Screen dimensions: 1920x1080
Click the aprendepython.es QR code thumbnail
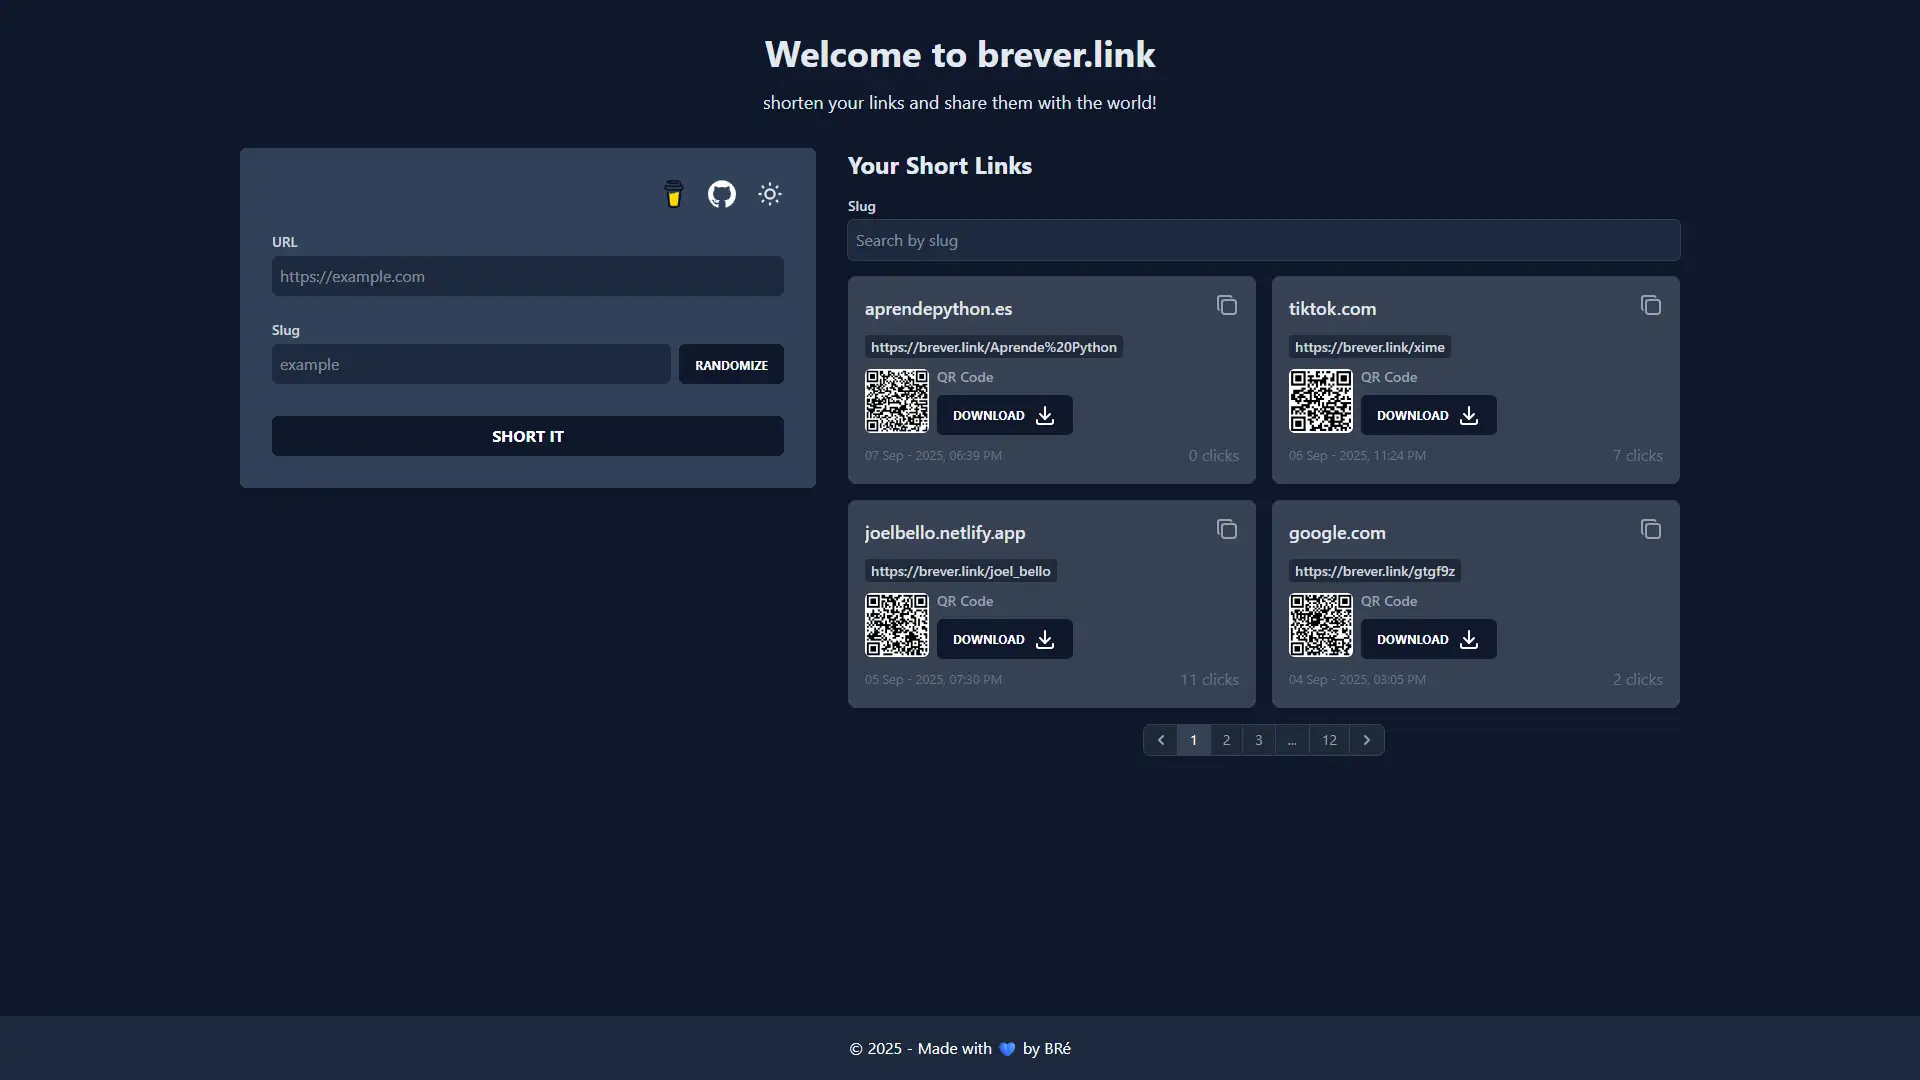click(896, 401)
